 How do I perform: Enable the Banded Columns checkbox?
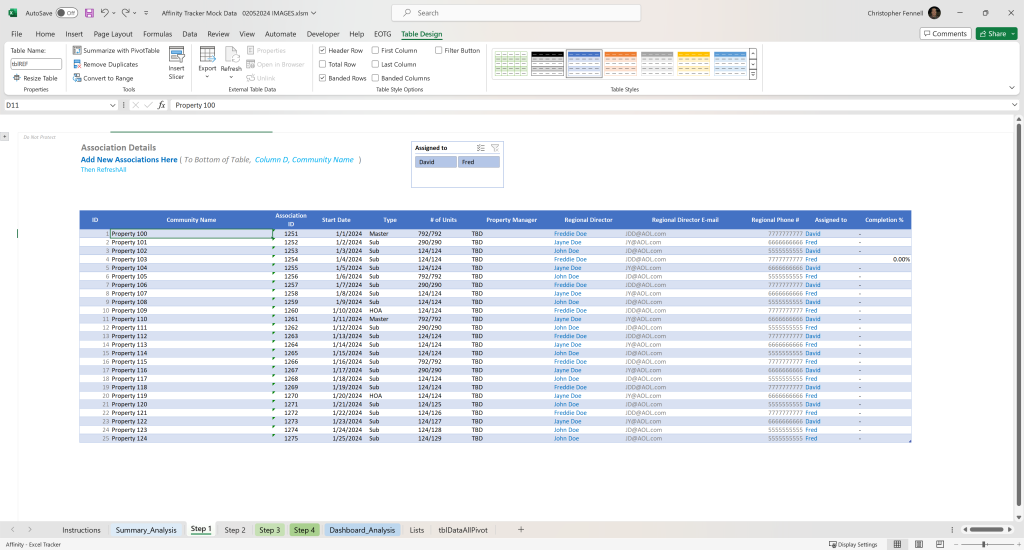click(376, 78)
